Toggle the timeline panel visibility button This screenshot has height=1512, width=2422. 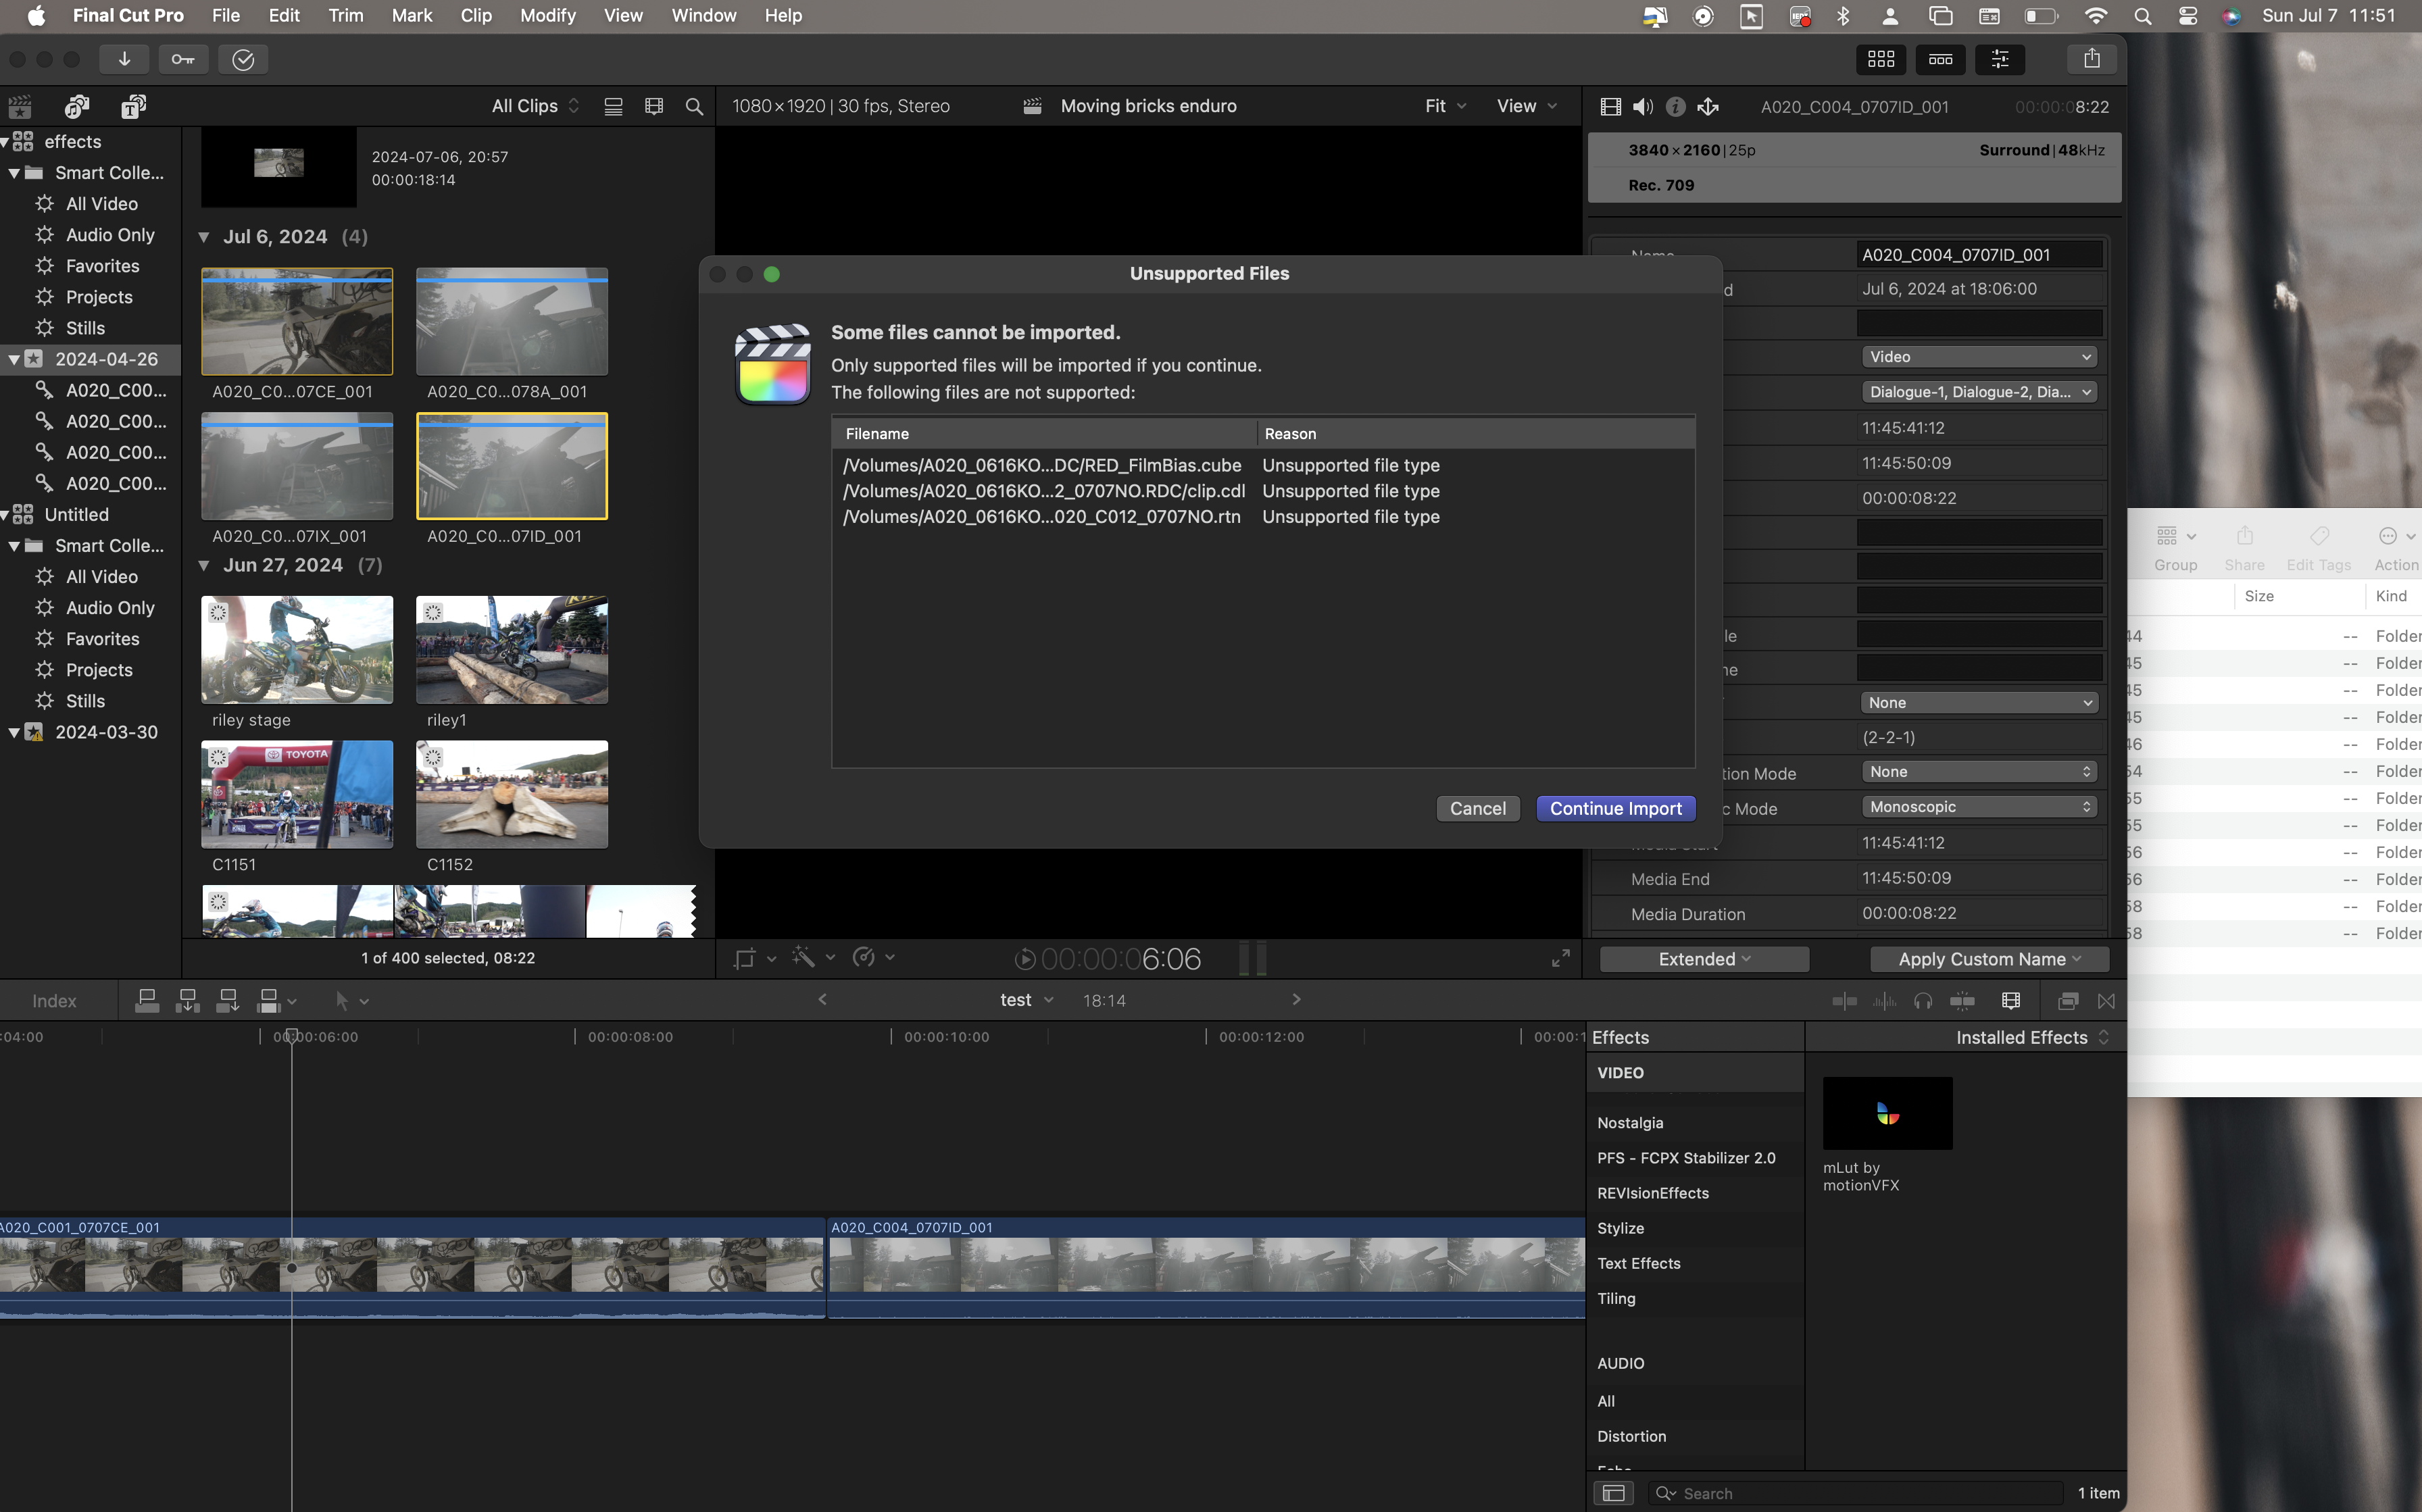tap(1940, 59)
